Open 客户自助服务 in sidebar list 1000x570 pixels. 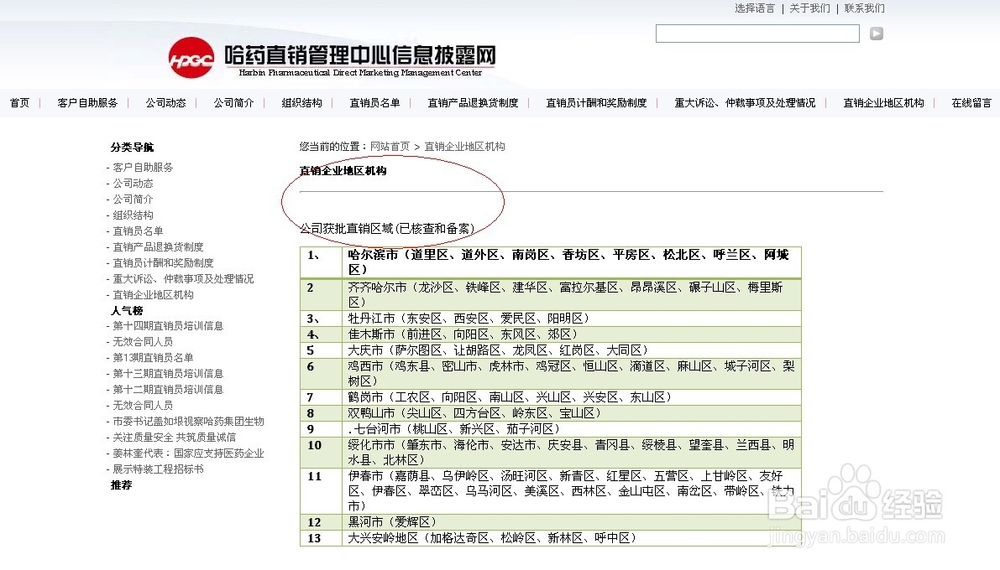click(x=143, y=167)
